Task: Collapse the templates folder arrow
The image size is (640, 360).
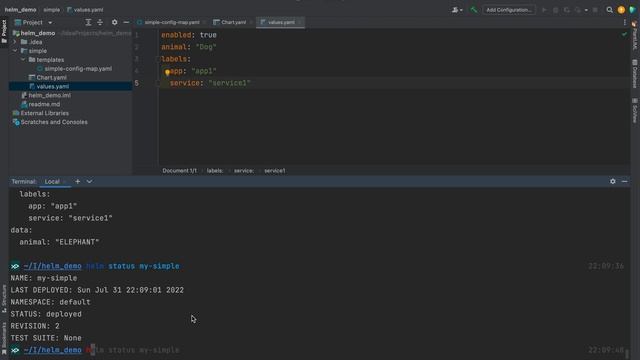Action: point(23,60)
